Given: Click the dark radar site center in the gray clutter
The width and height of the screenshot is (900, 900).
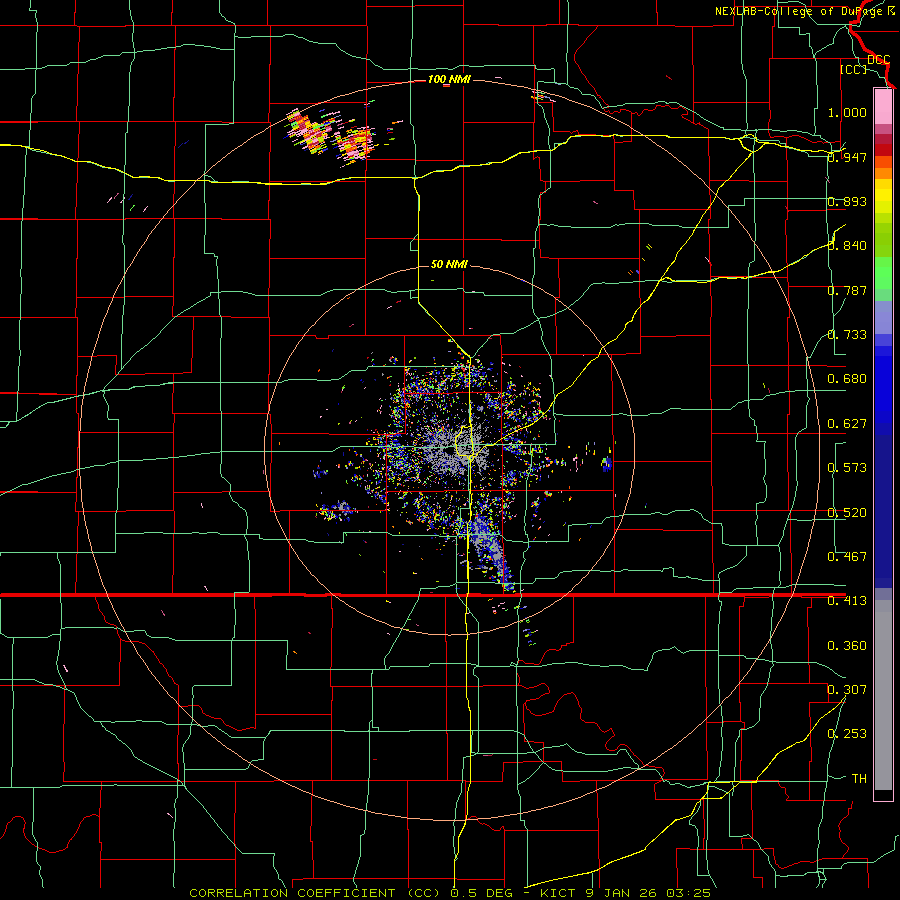Looking at the screenshot, I should [449, 451].
